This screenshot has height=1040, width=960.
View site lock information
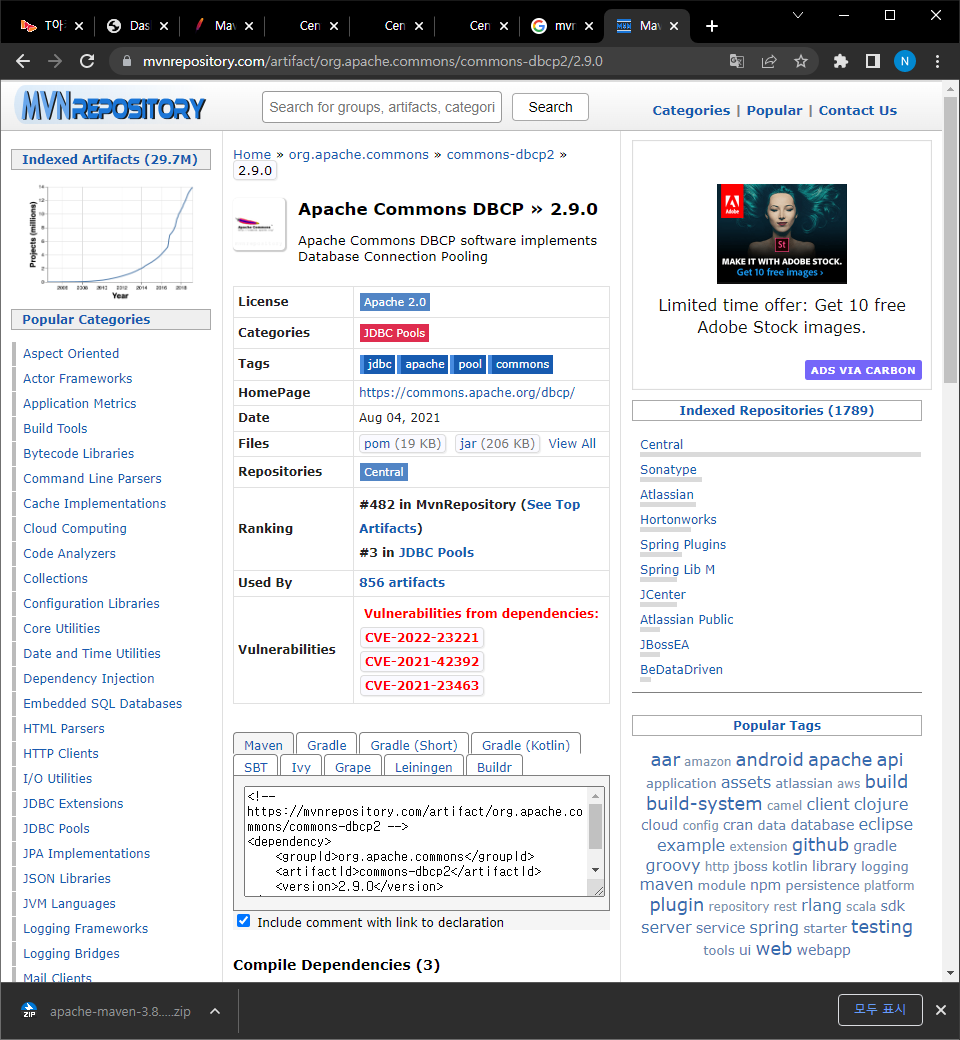click(x=126, y=62)
